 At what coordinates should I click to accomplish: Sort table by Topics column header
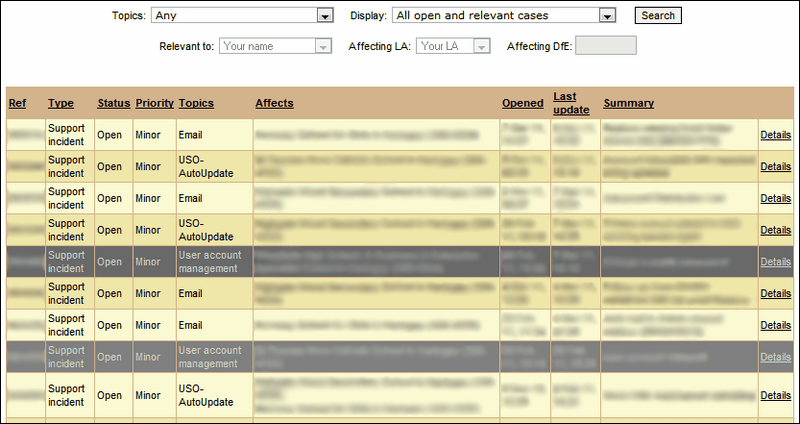click(x=196, y=103)
